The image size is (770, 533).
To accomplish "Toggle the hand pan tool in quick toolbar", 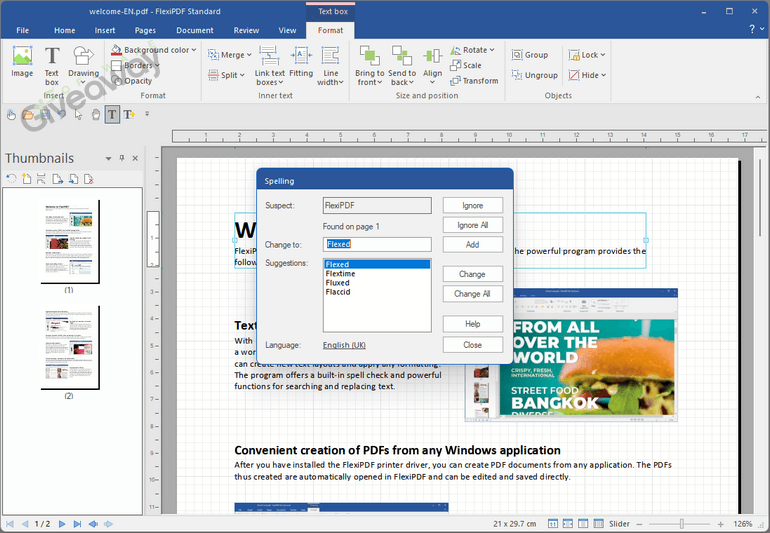I will 95,115.
